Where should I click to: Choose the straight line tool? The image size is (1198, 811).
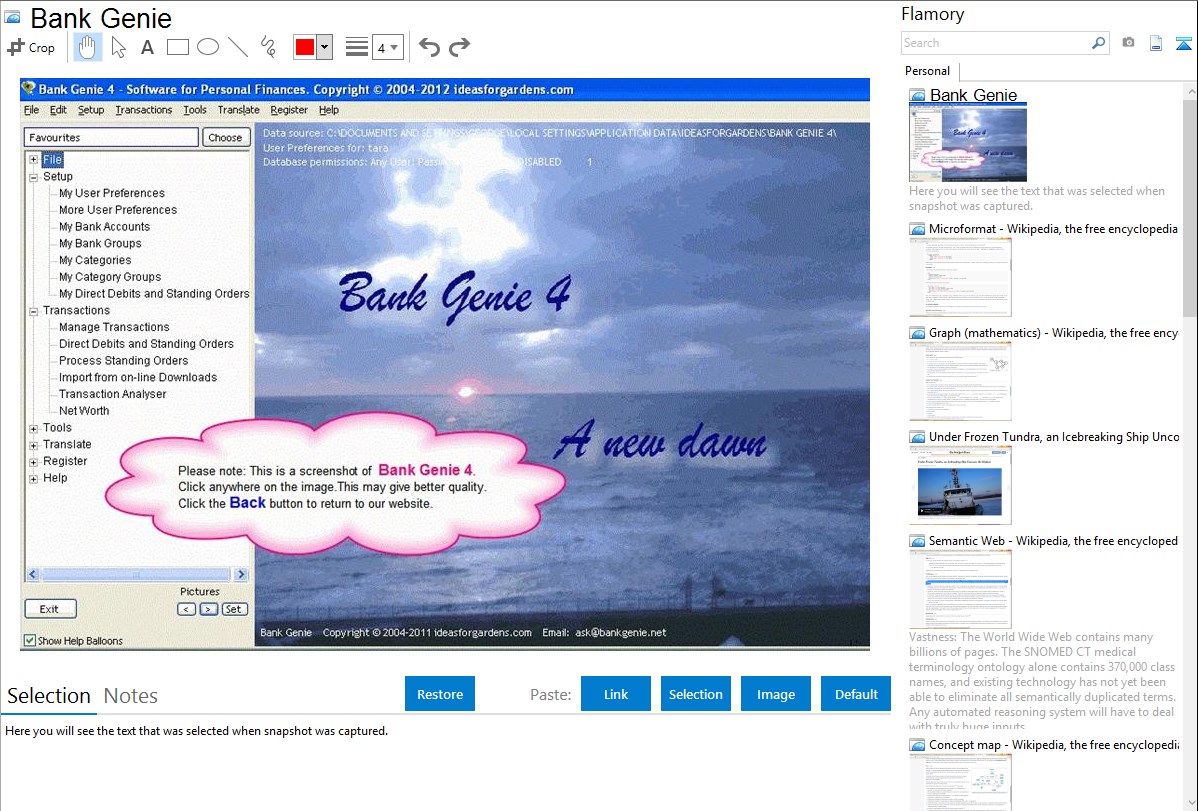[238, 47]
